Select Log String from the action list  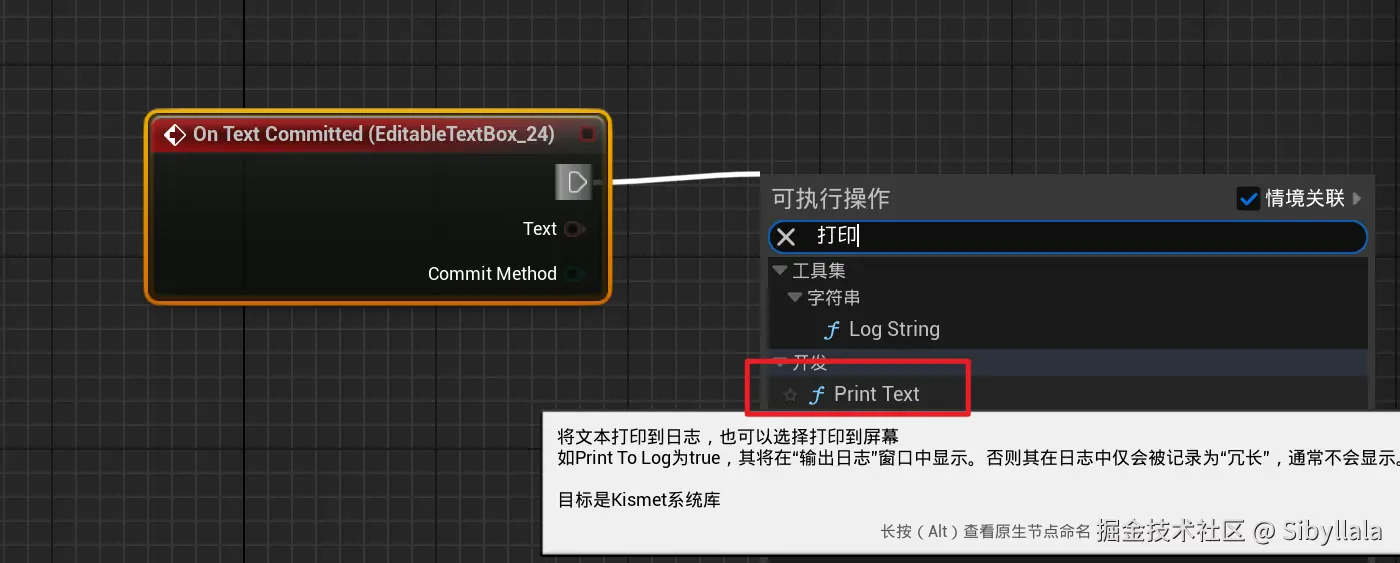[x=894, y=329]
